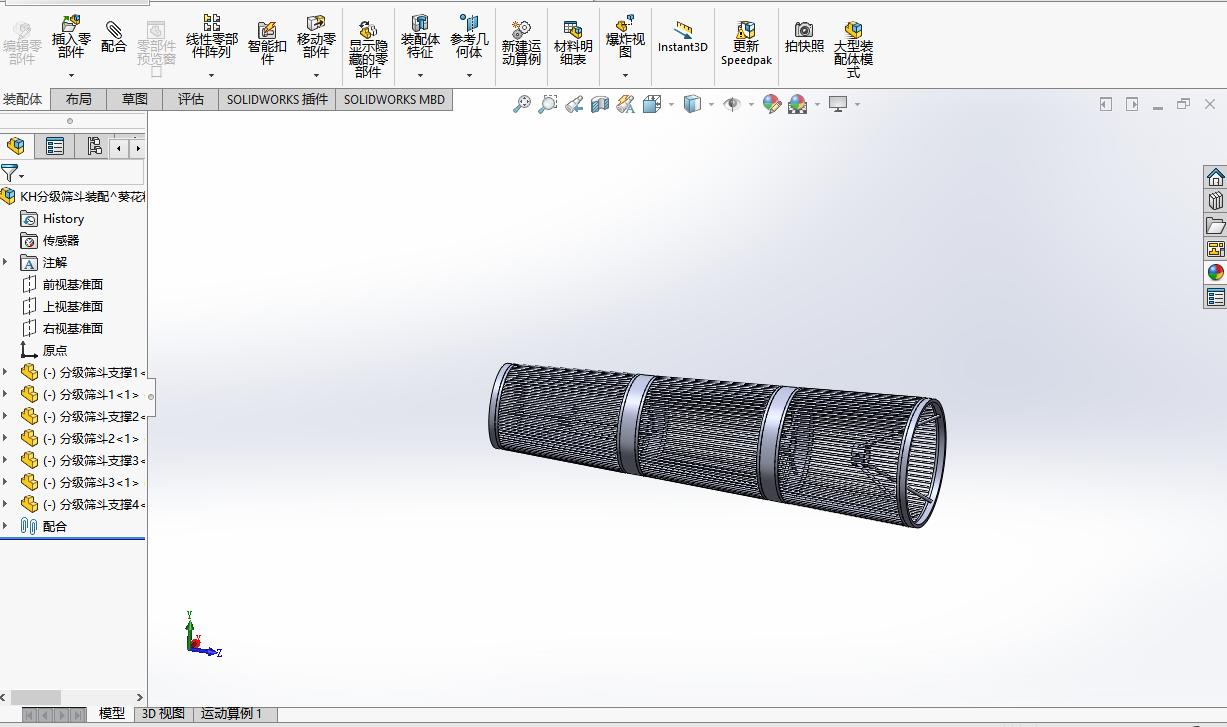Screen dimensions: 1227x727
Task: Click the Display Style icon
Action: click(692, 103)
